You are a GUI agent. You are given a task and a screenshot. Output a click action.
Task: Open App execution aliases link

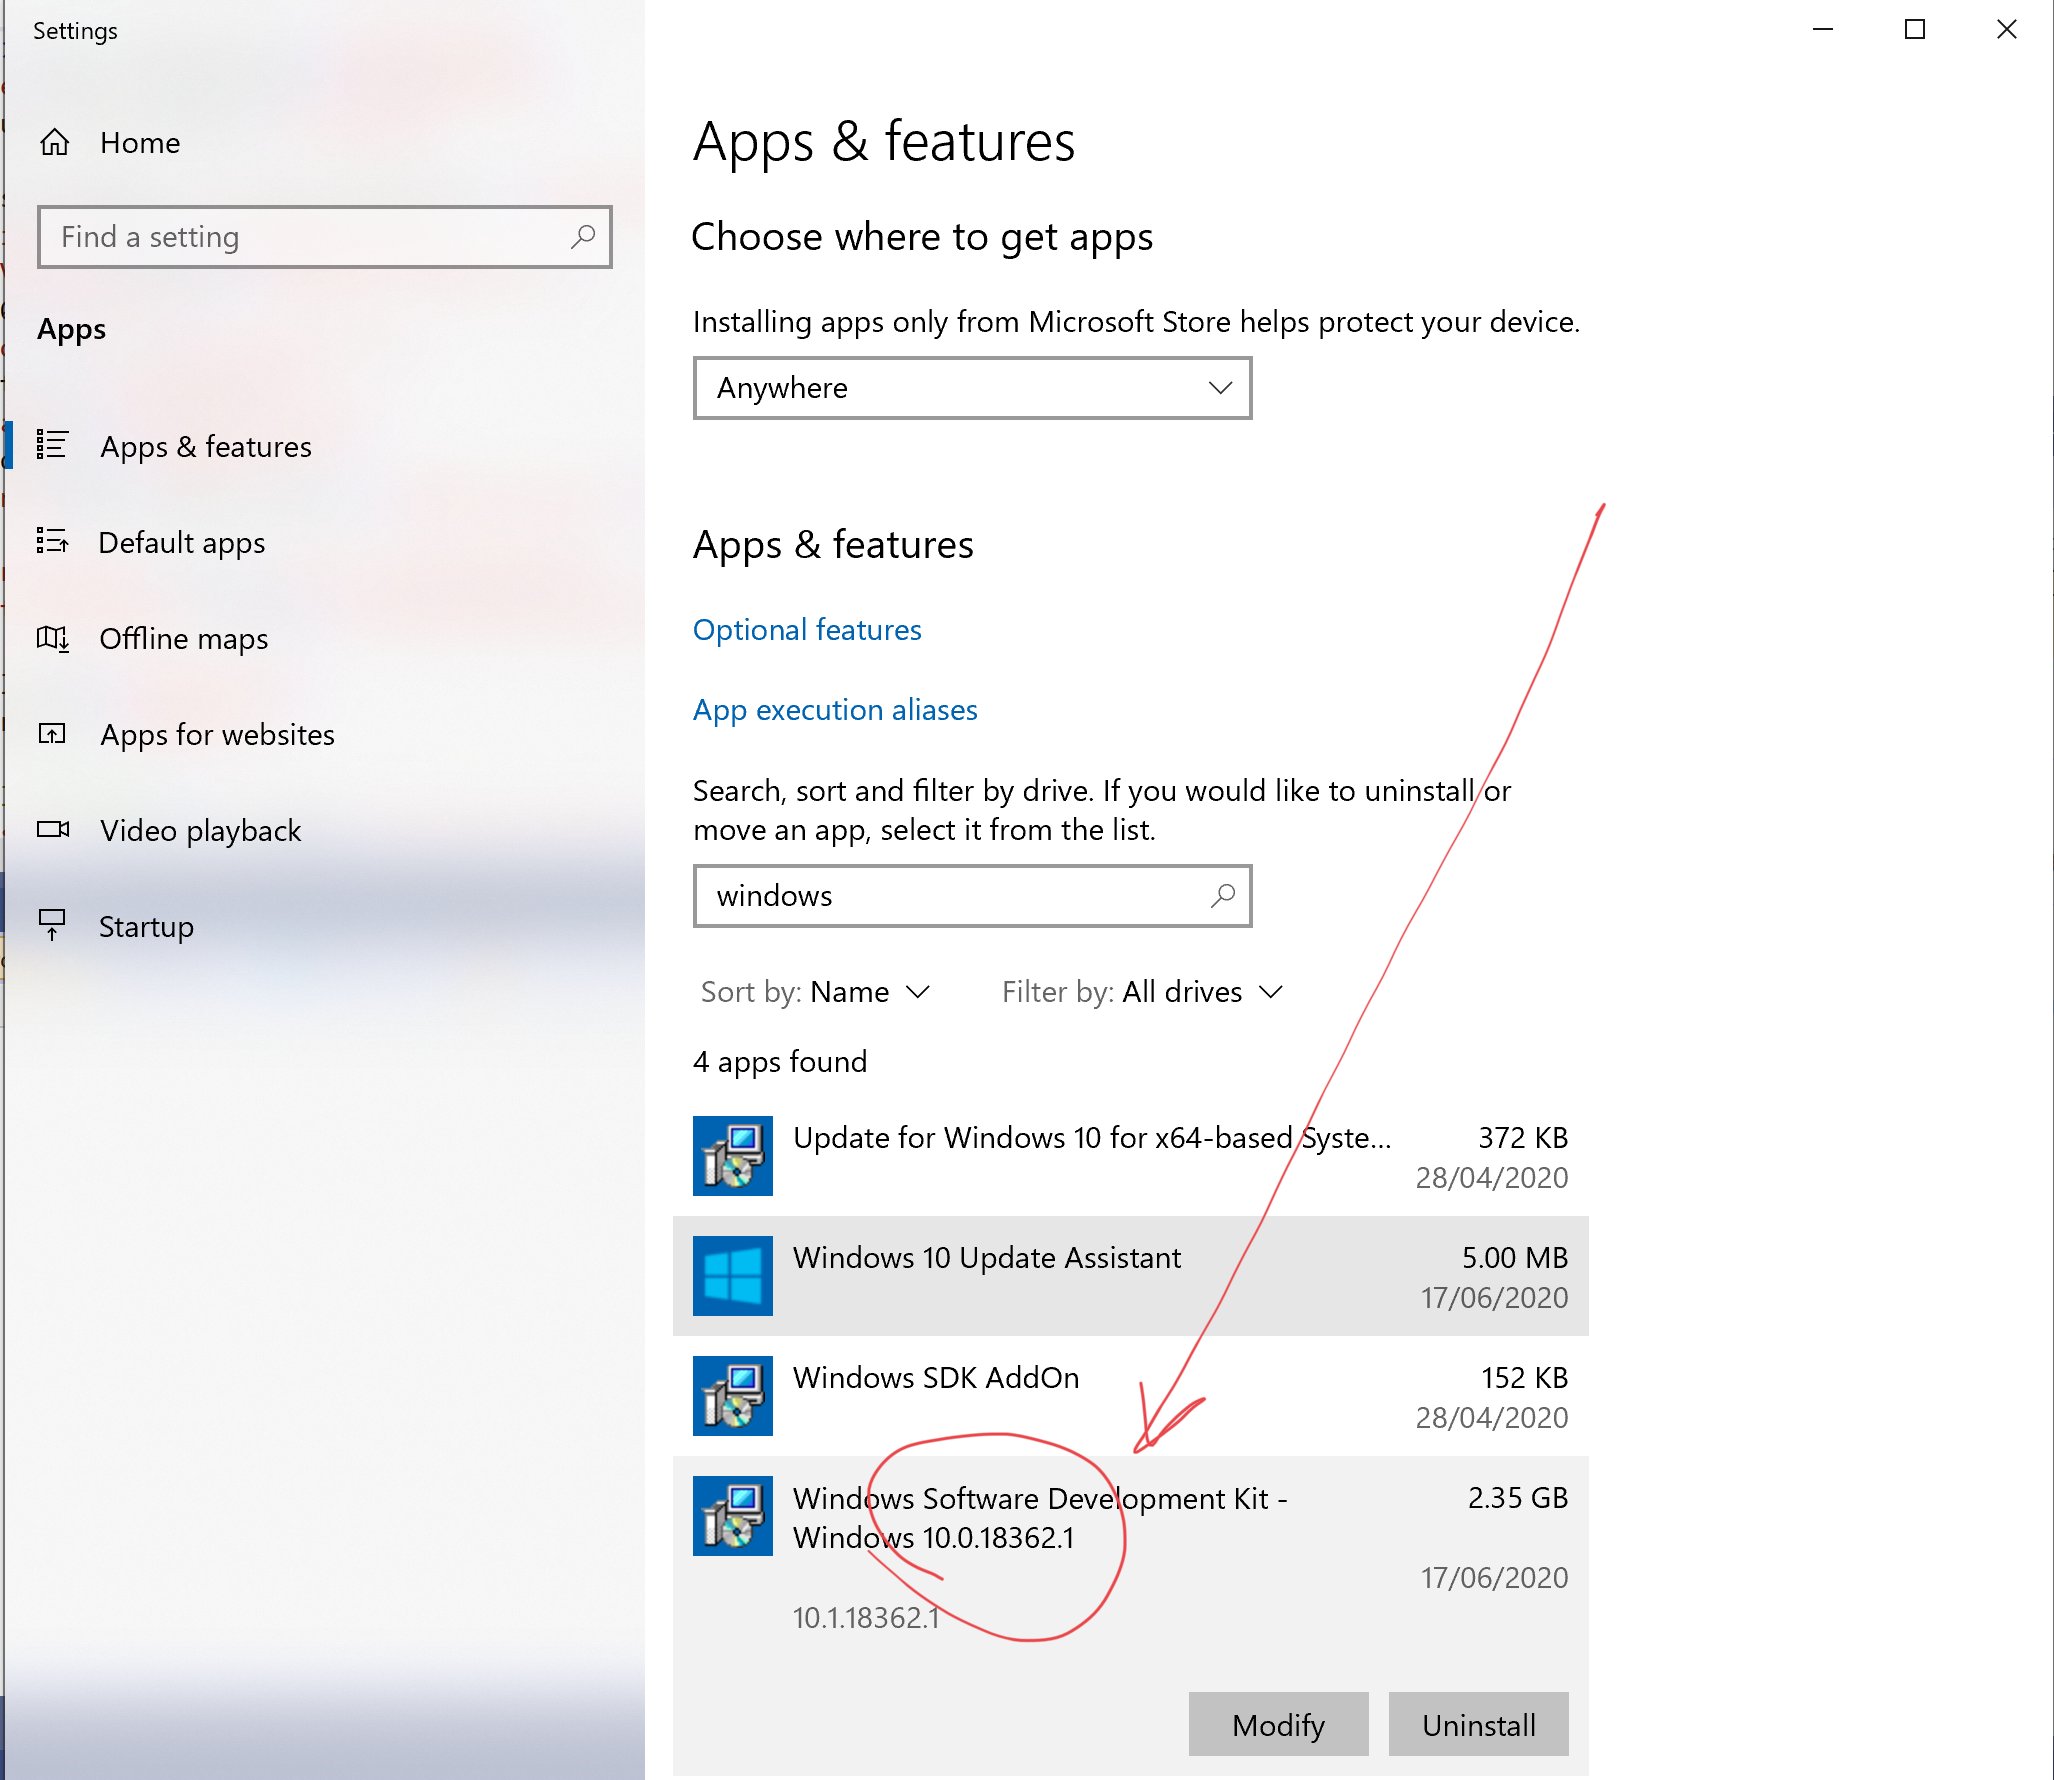click(x=835, y=710)
